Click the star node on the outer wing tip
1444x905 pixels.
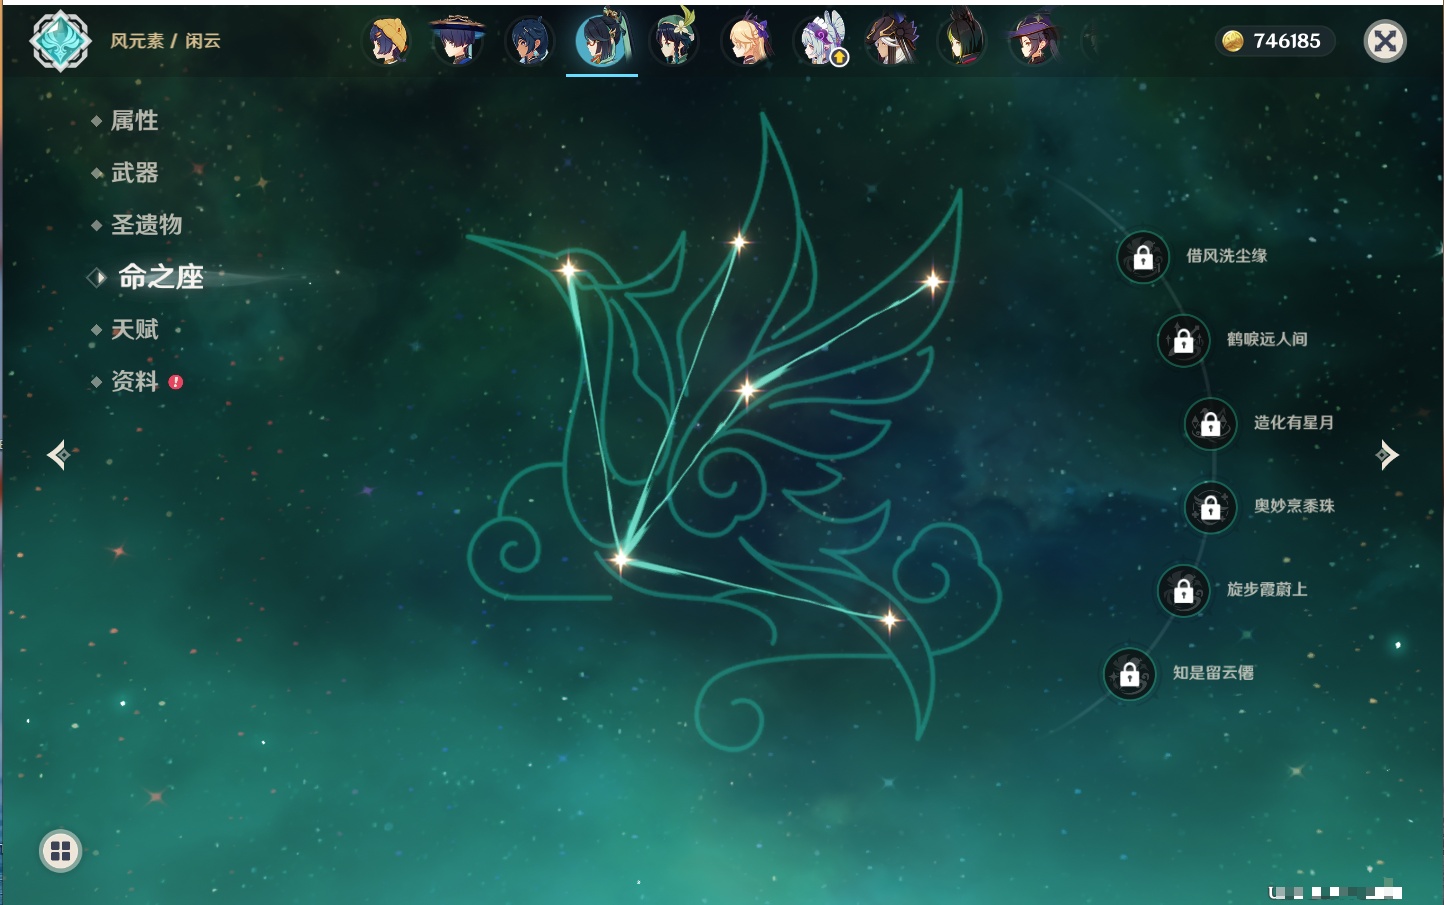(x=932, y=281)
